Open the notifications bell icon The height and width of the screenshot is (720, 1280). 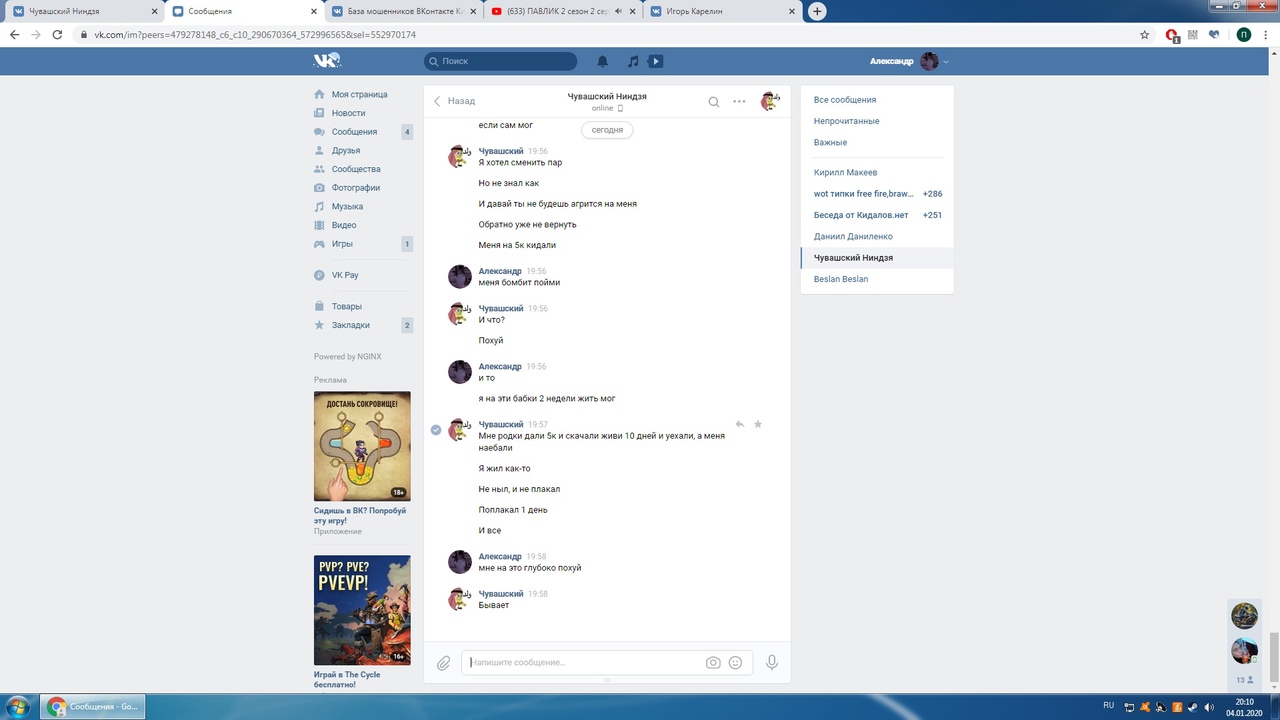click(603, 62)
